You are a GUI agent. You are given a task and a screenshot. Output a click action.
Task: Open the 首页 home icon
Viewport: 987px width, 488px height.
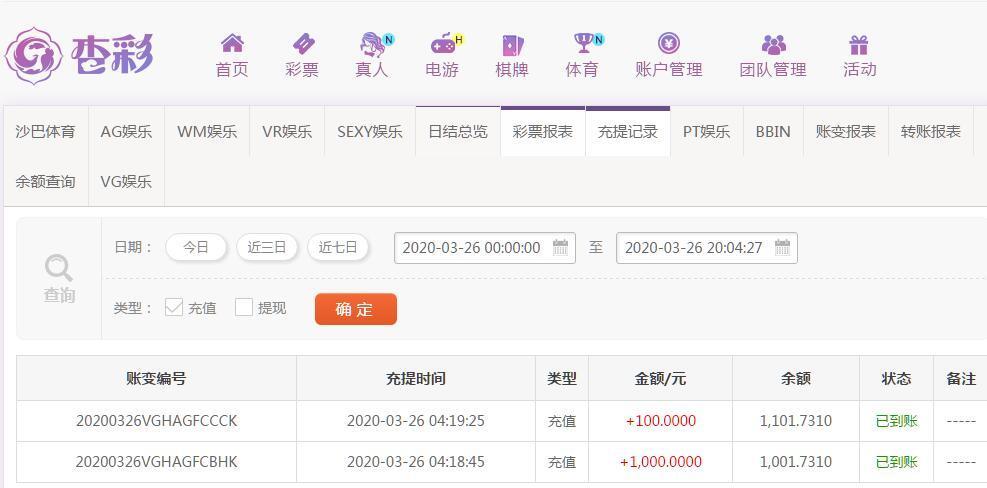pyautogui.click(x=232, y=43)
